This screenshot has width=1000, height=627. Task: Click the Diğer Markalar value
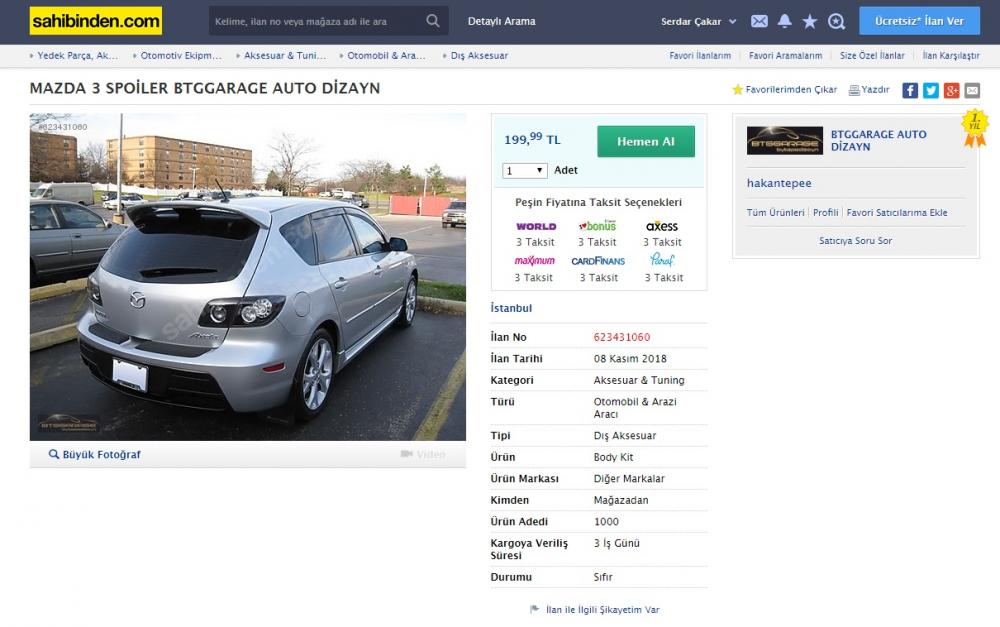point(629,478)
